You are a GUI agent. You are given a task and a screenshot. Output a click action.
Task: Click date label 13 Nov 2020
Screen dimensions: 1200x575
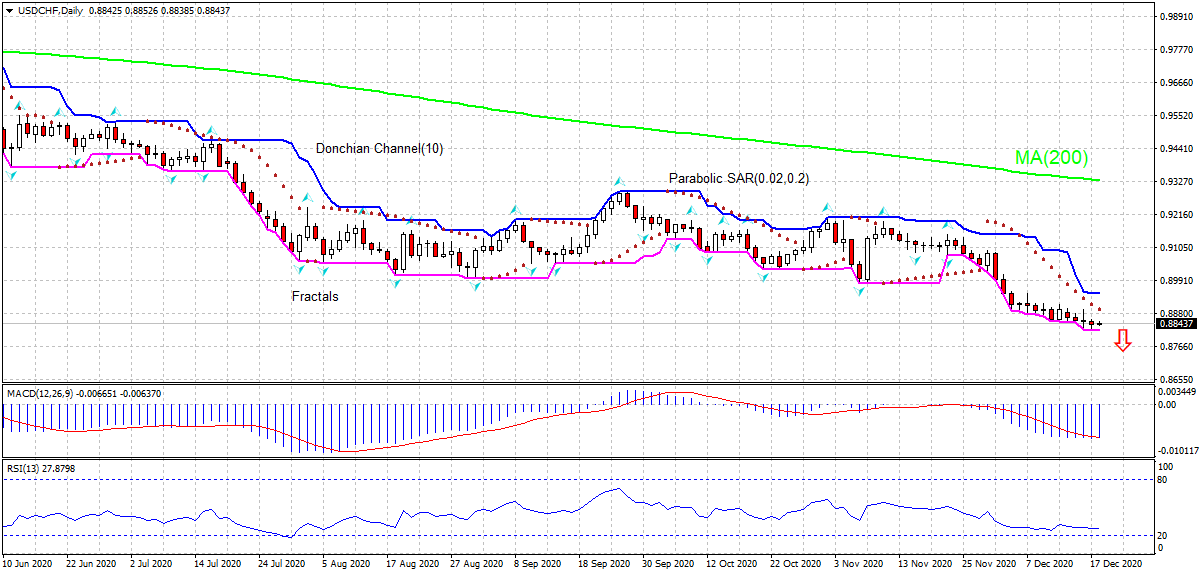tap(925, 563)
